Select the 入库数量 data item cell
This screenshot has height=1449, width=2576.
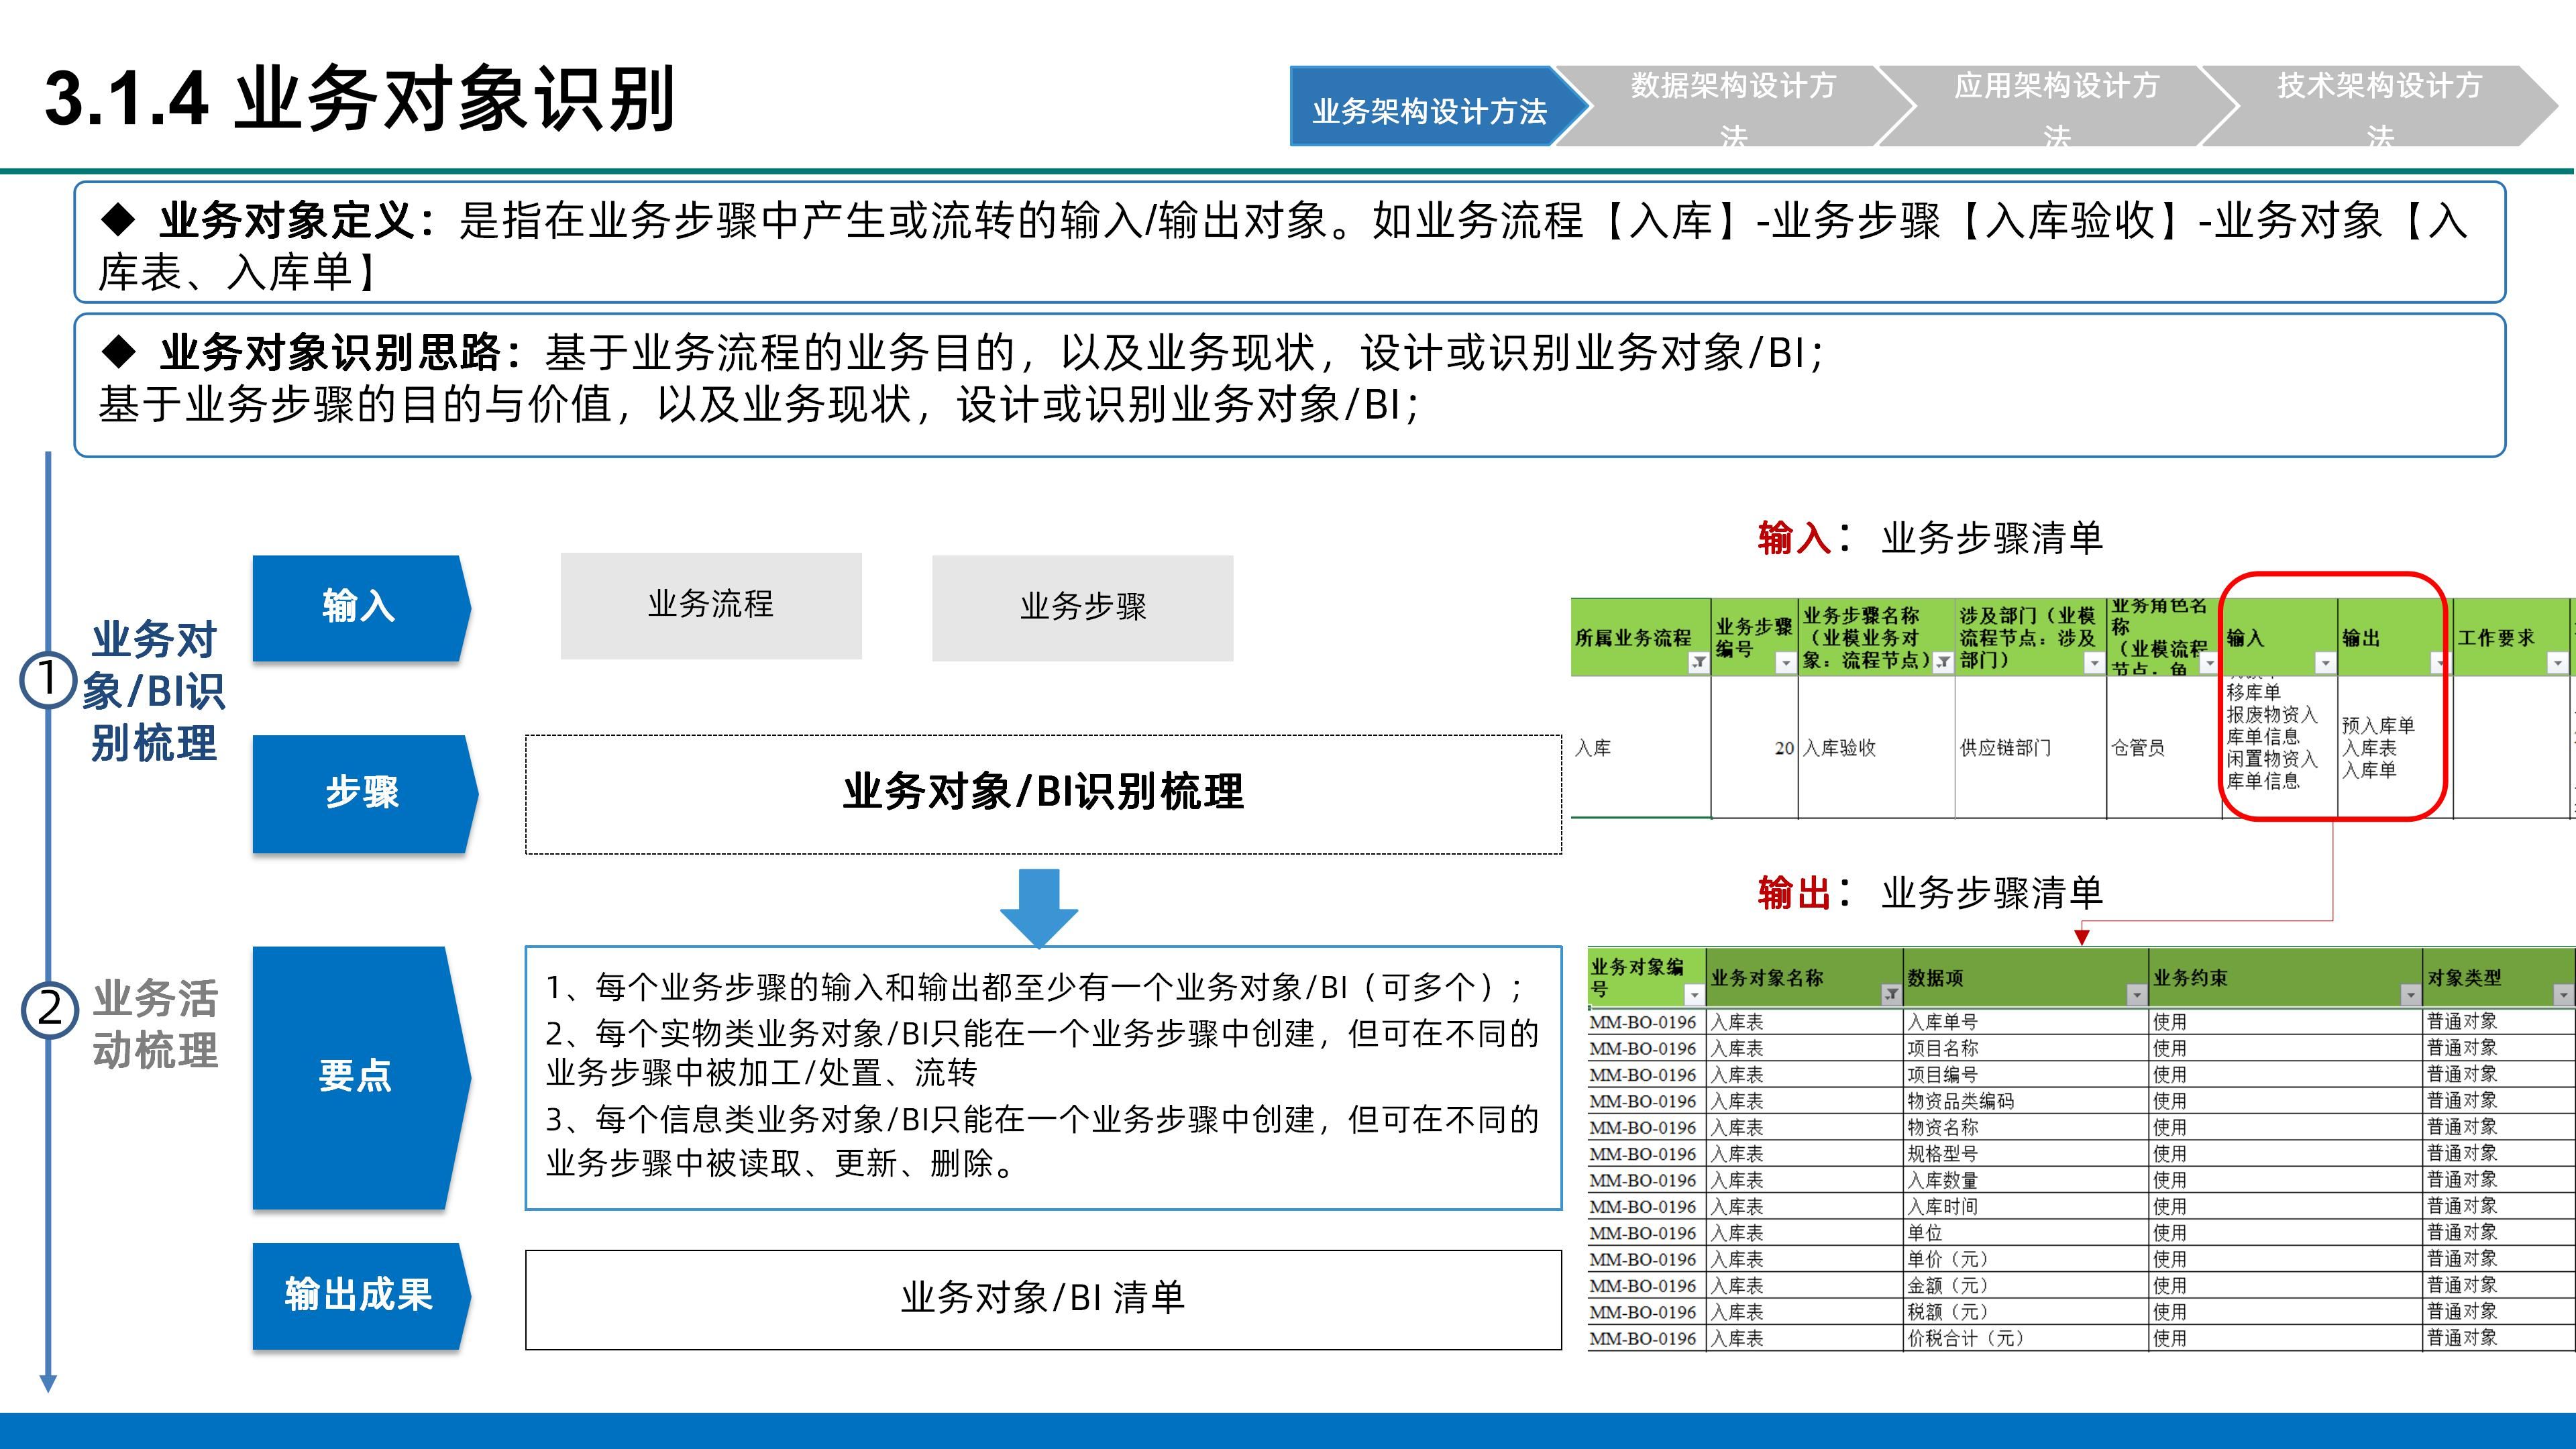coord(2026,1180)
